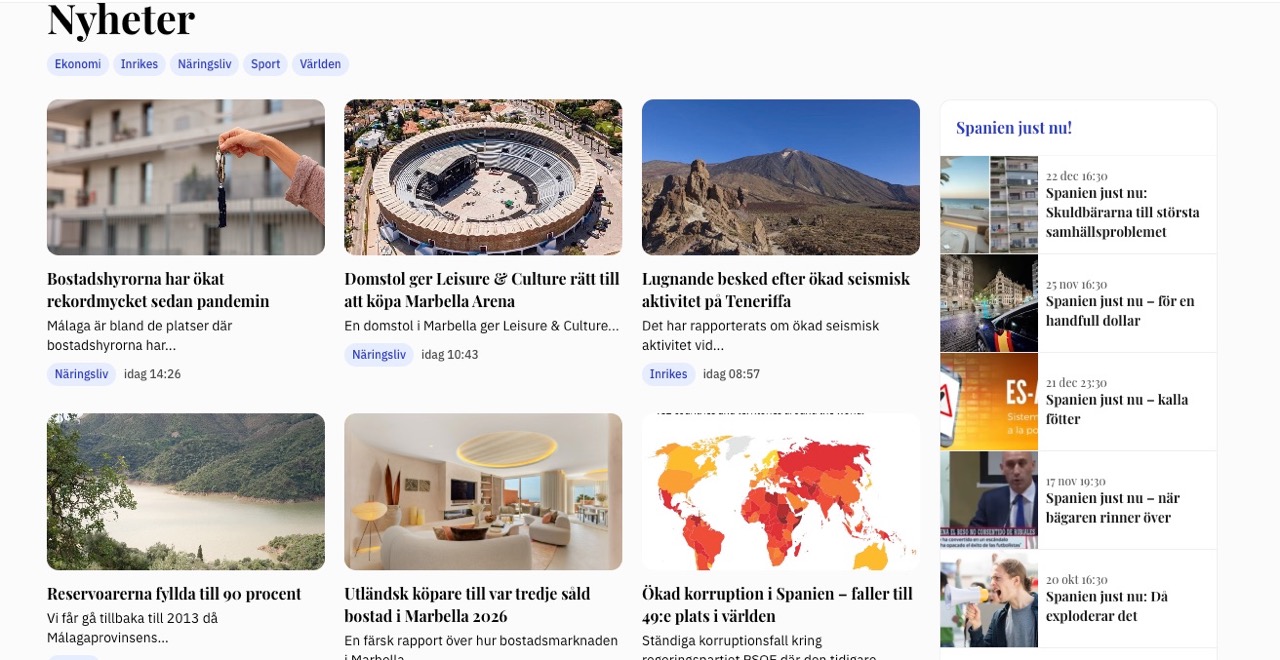Open the Näringsliv category at top
This screenshot has width=1280, height=660.
tap(204, 64)
